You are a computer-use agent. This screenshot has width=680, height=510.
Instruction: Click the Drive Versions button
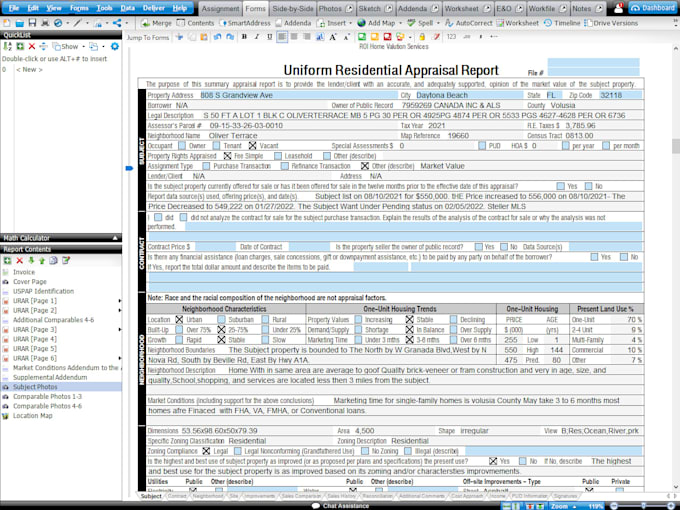(x=611, y=23)
